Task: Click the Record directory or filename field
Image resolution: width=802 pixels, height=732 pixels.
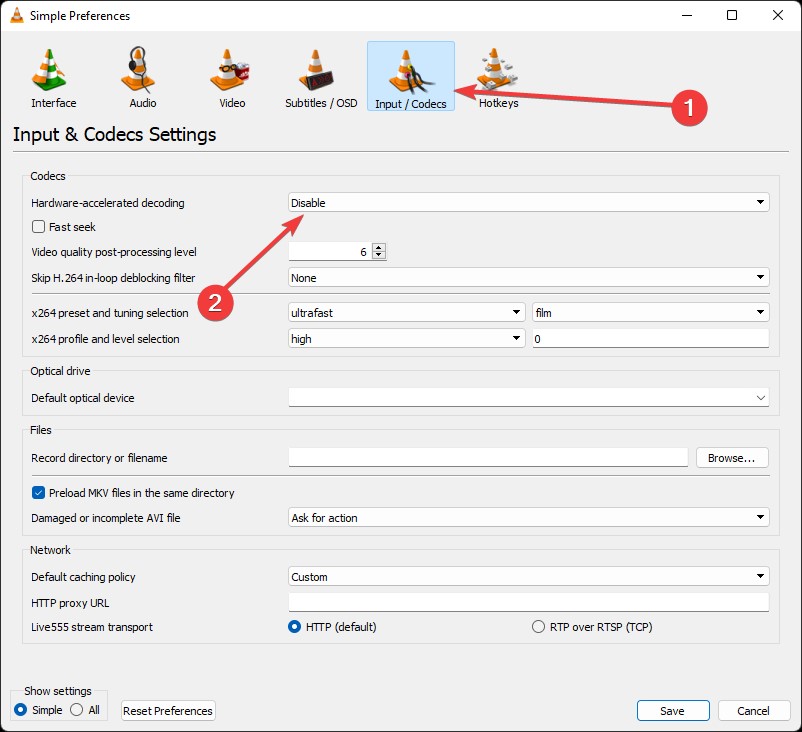Action: click(x=488, y=457)
